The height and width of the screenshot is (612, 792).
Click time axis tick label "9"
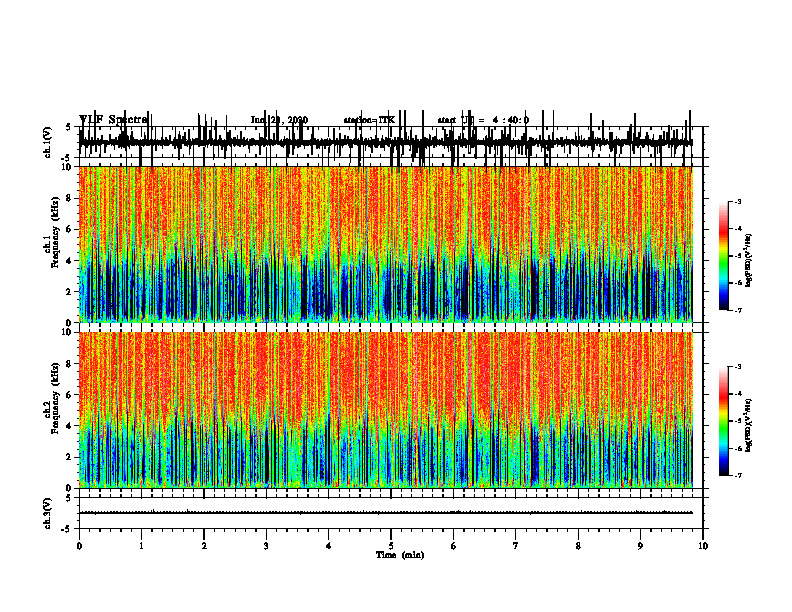[640, 546]
